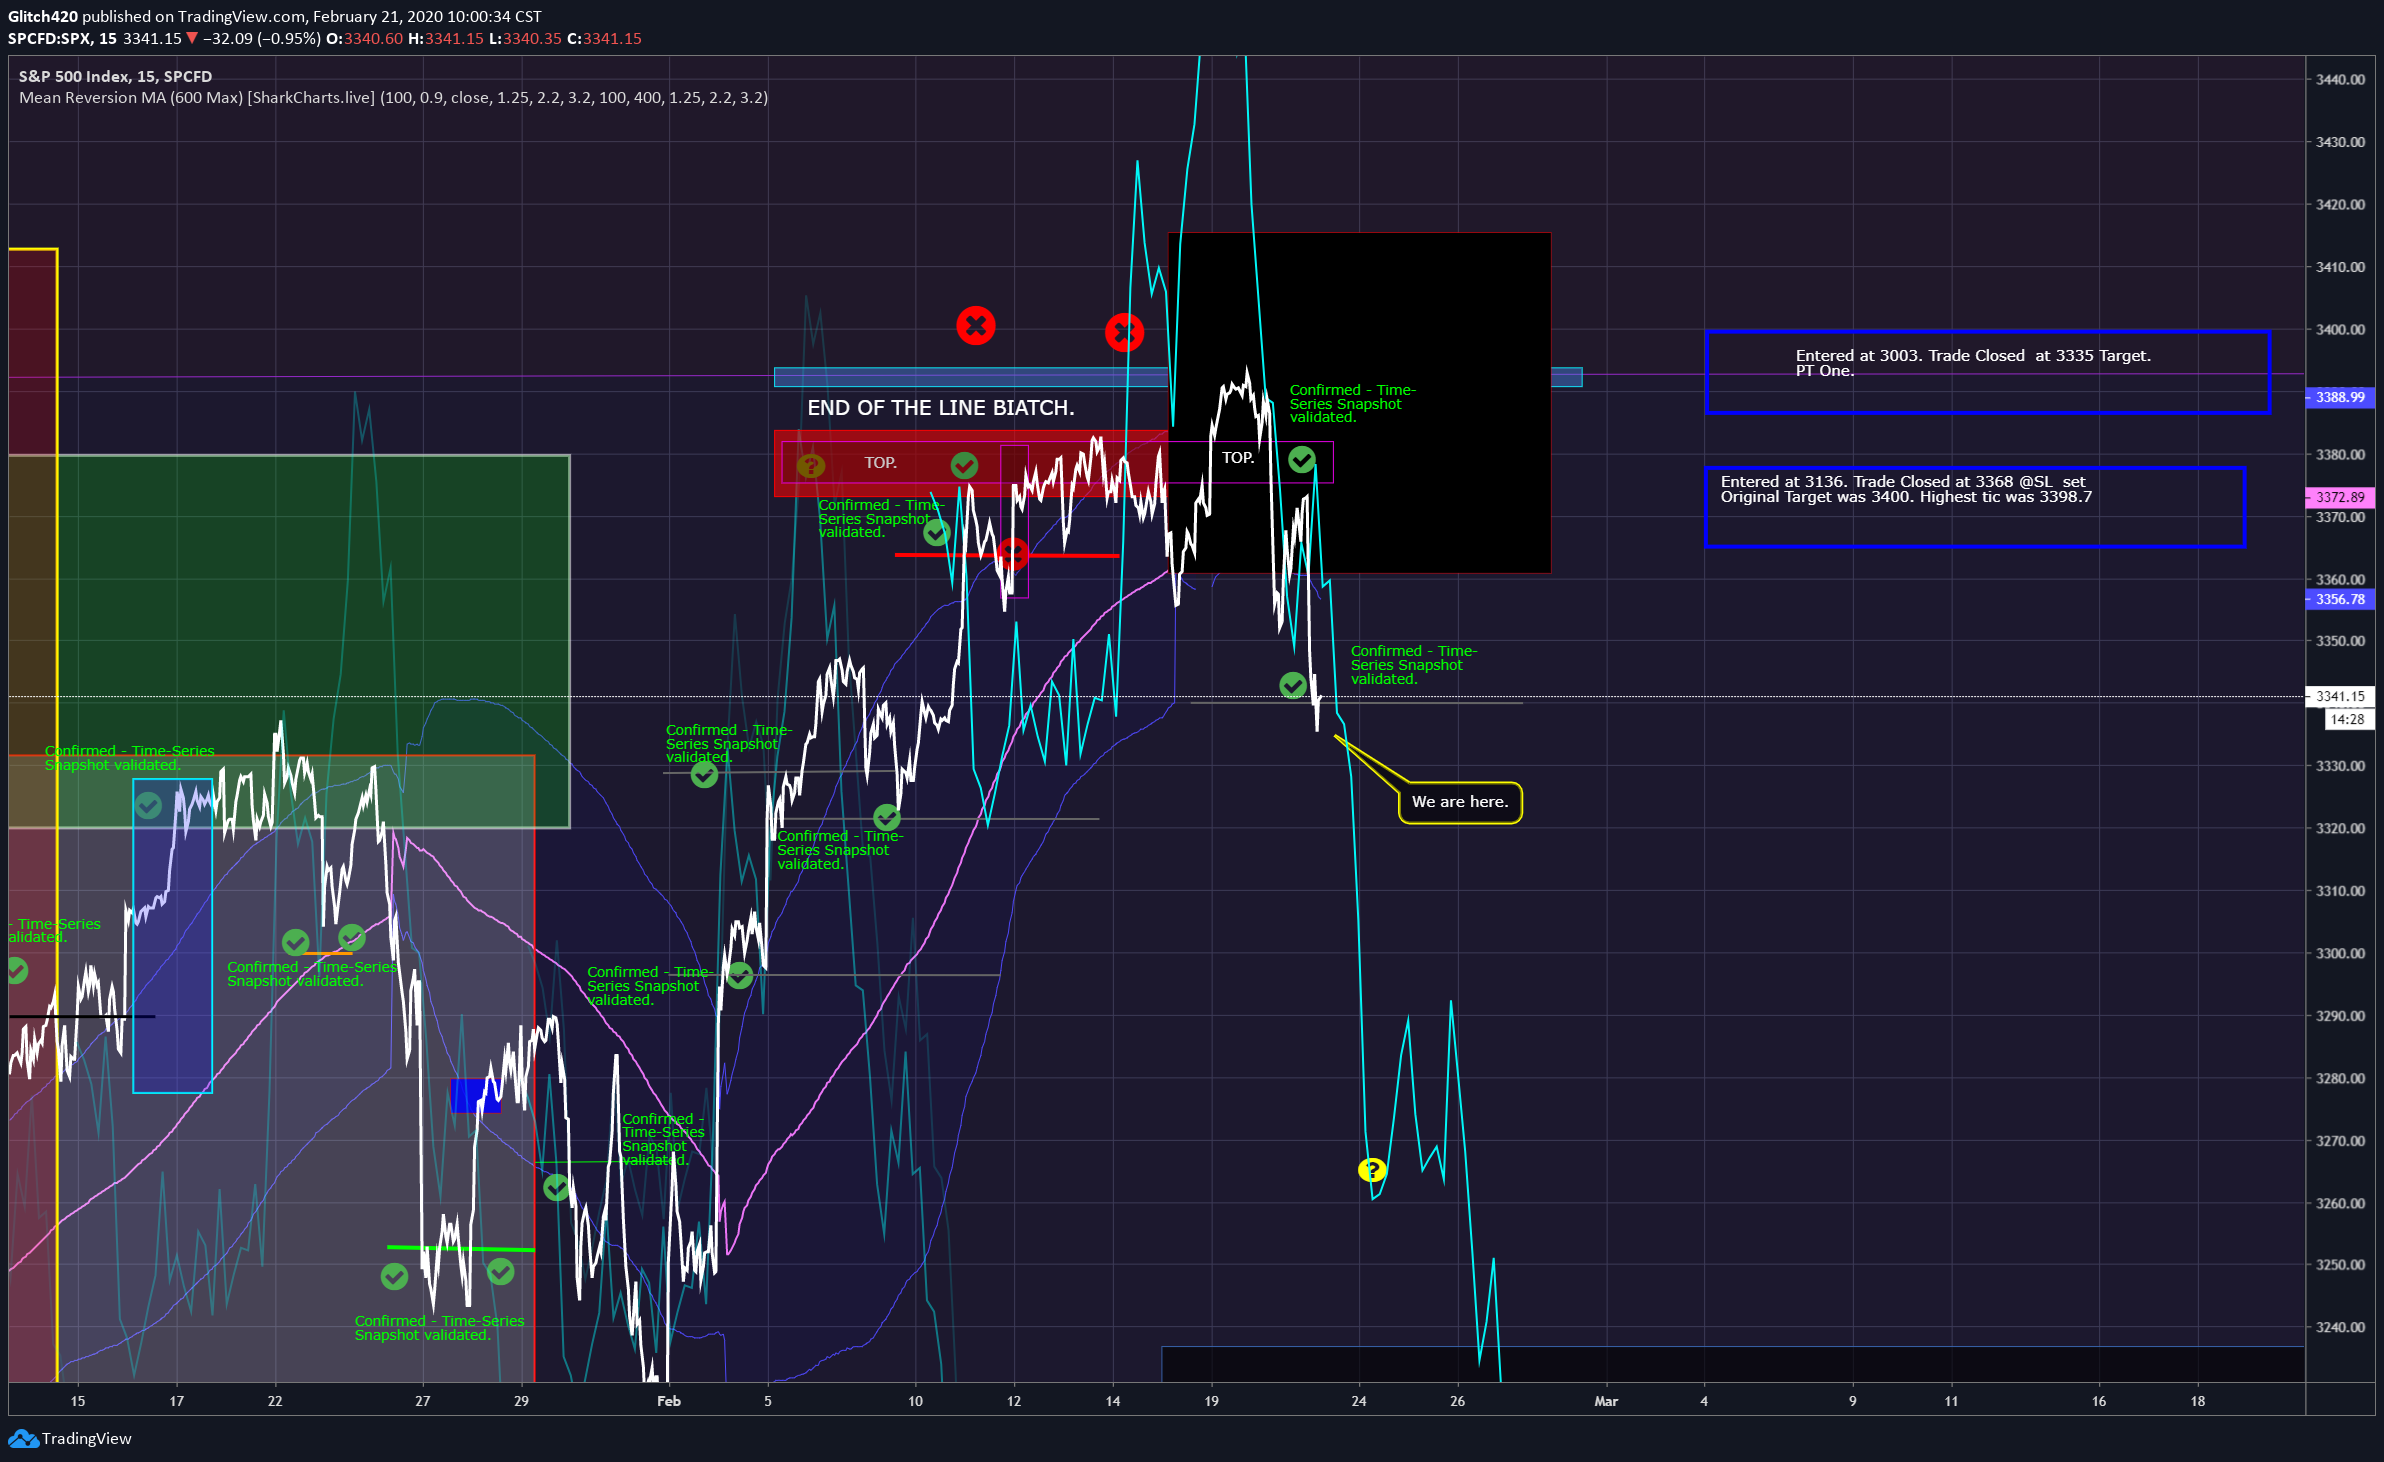Viewport: 2384px width, 1462px height.
Task: Click the green checkmark inside the red TOP box
Action: click(x=964, y=465)
